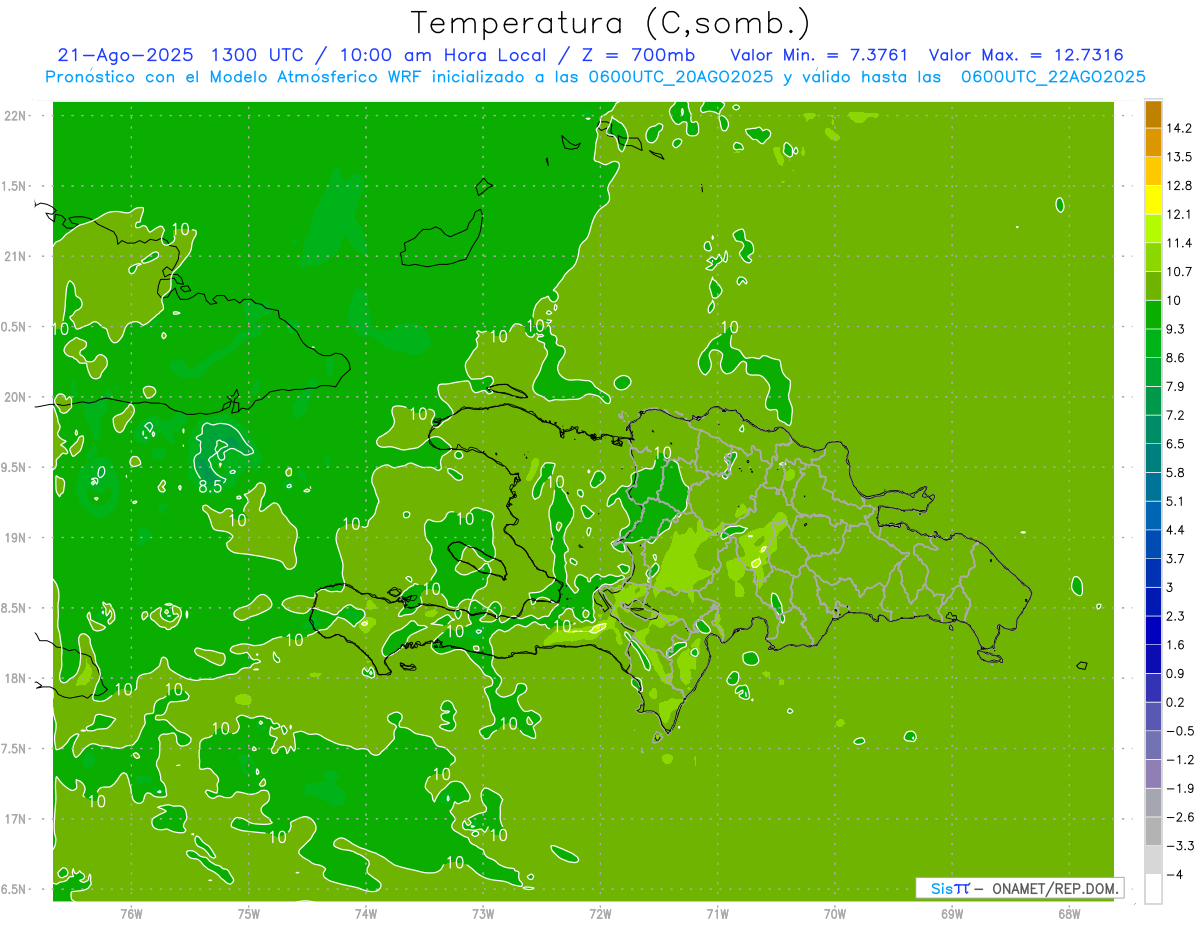Click the "-4" colorbar label

point(1175,875)
